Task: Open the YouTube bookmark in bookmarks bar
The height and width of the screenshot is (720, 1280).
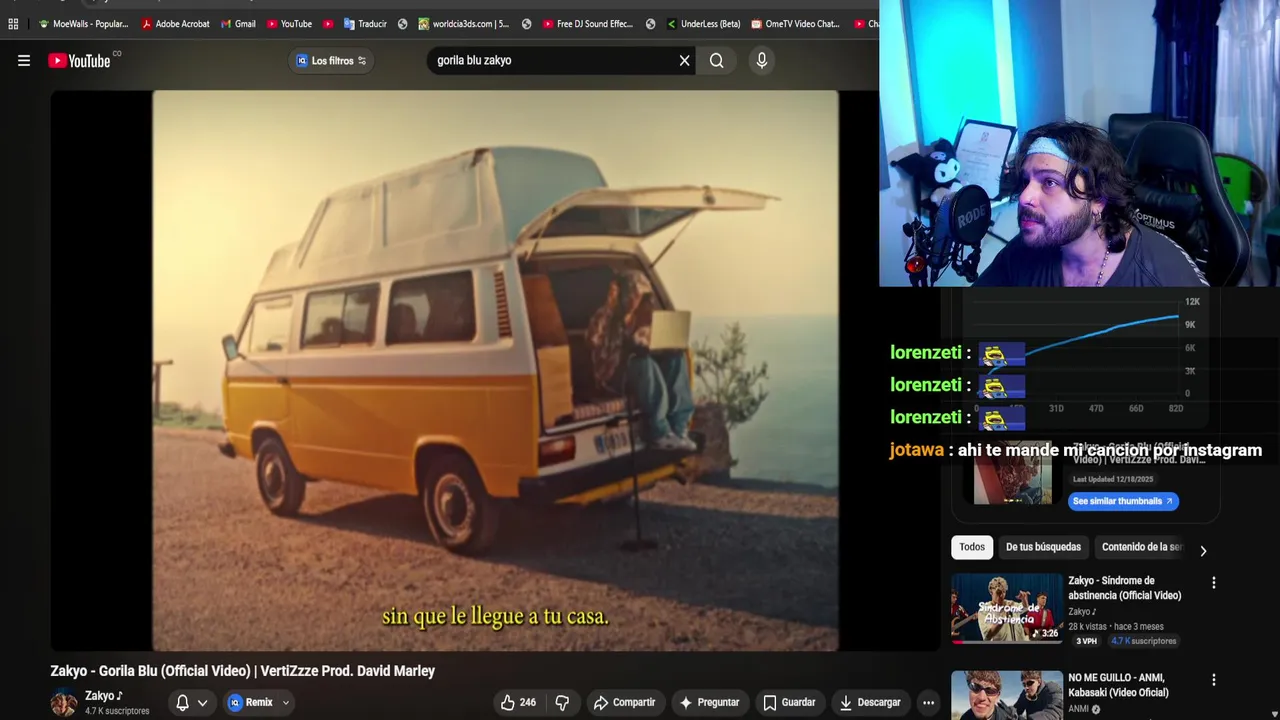Action: coord(289,24)
